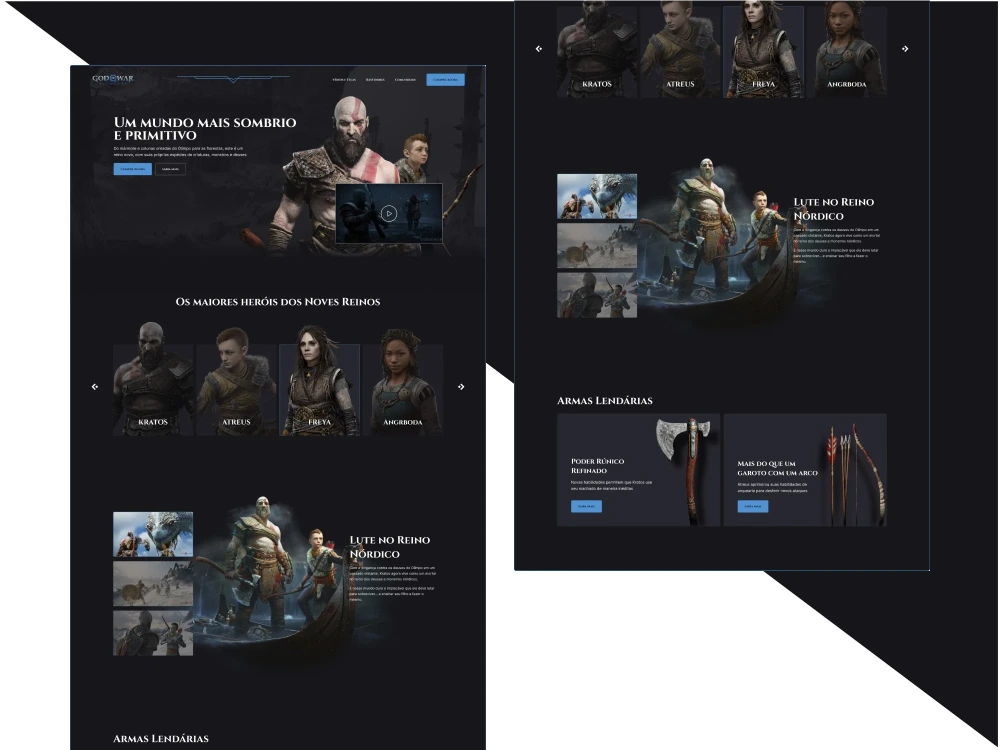The image size is (1000, 750).
Task: Click heading 'Um mundo mais sombrio e primitivo'
Action: pyautogui.click(x=205, y=128)
